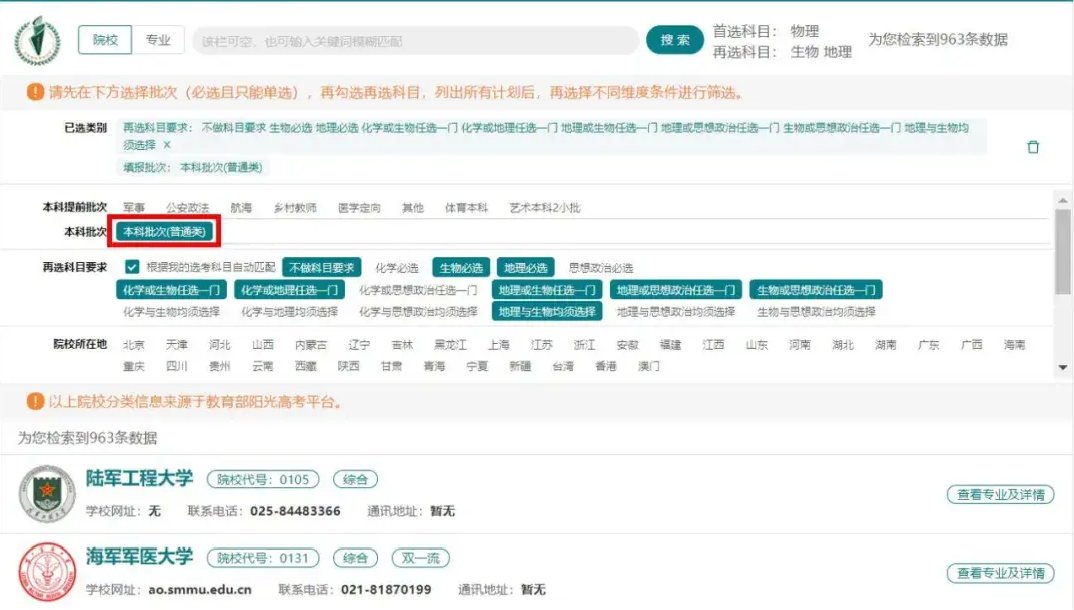Click the scrollbar down arrow in the filter panel
The image size is (1074, 610).
tap(1063, 368)
